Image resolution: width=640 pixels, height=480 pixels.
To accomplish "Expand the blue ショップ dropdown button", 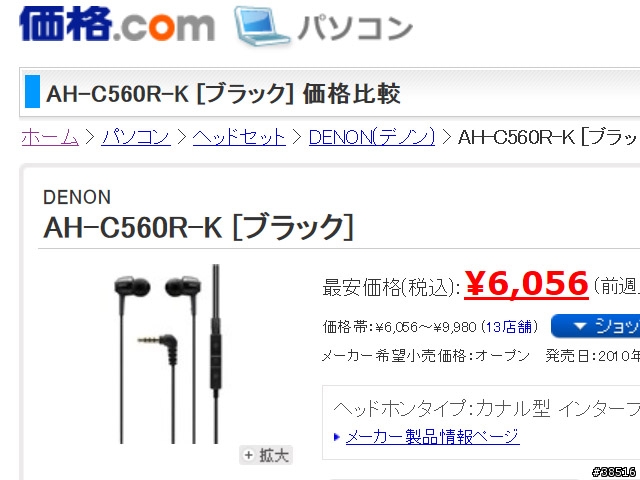I will (596, 326).
